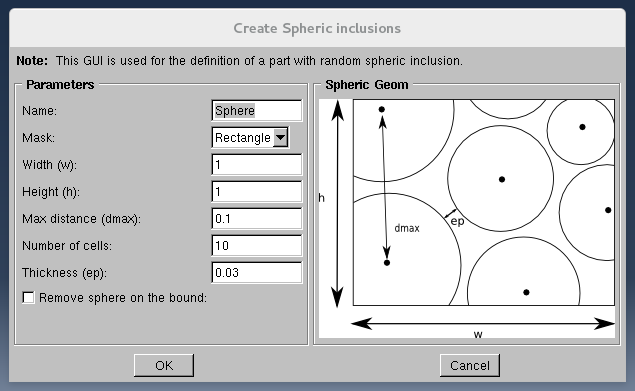Viewport: 635px width, 391px height.
Task: Click the dmax label in the diagram
Action: point(407,229)
